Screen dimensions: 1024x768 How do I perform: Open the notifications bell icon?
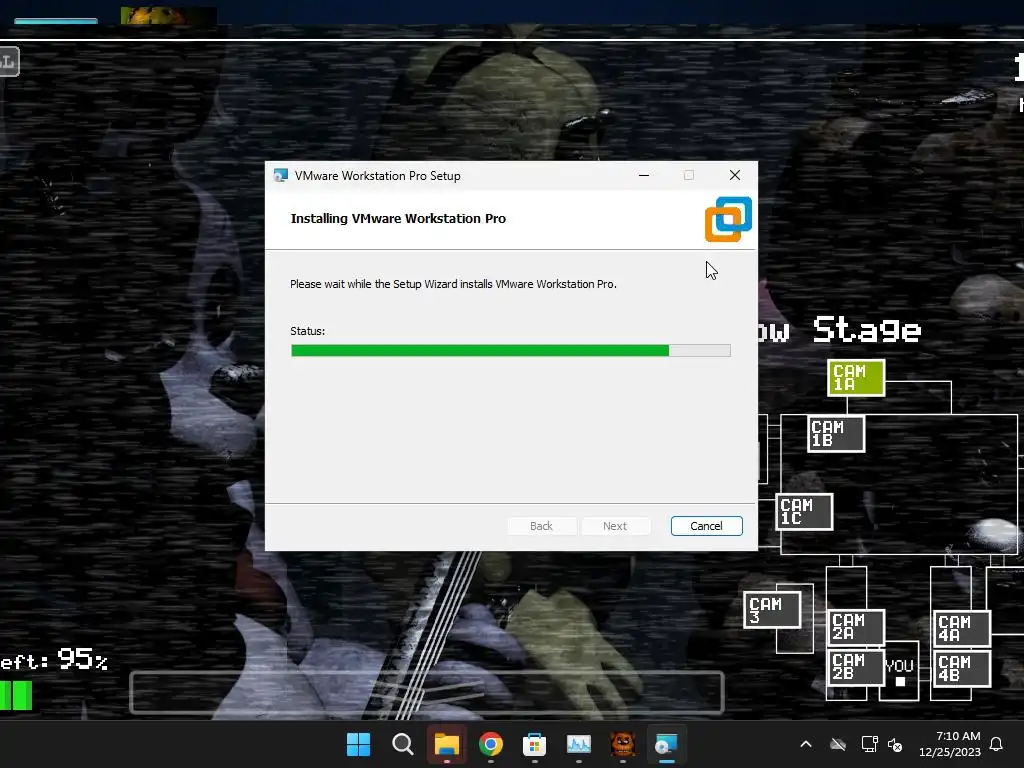(997, 744)
